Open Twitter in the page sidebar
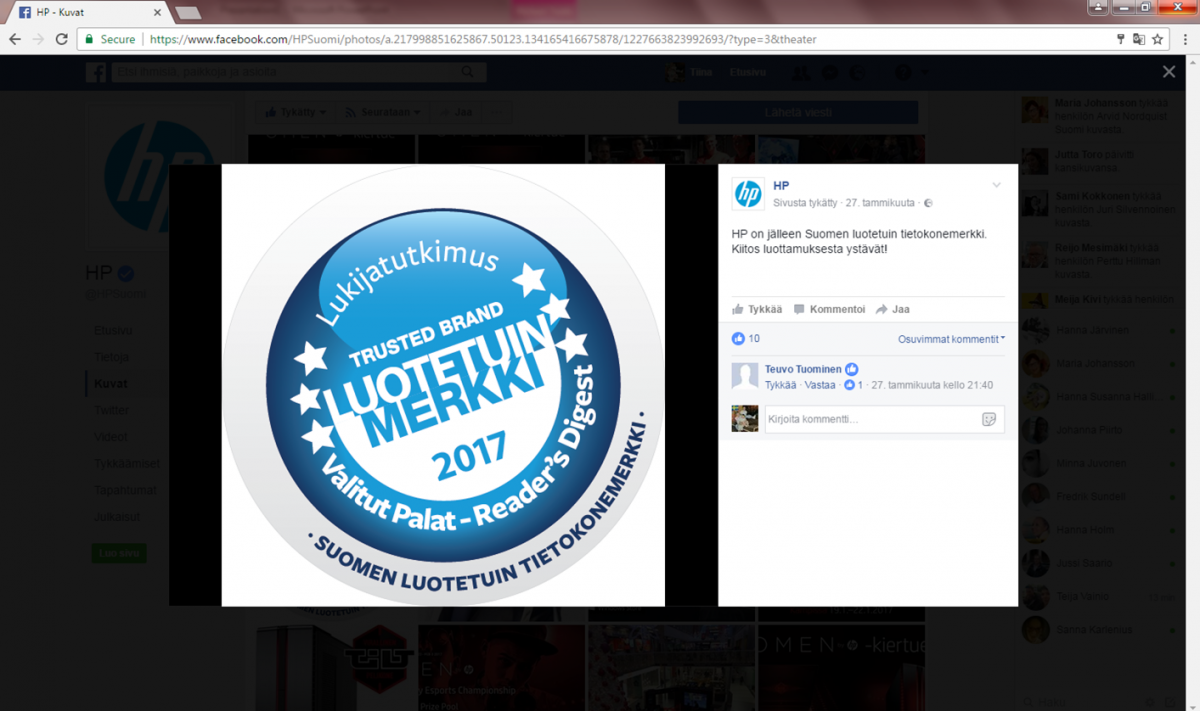This screenshot has height=711, width=1200. pos(111,410)
